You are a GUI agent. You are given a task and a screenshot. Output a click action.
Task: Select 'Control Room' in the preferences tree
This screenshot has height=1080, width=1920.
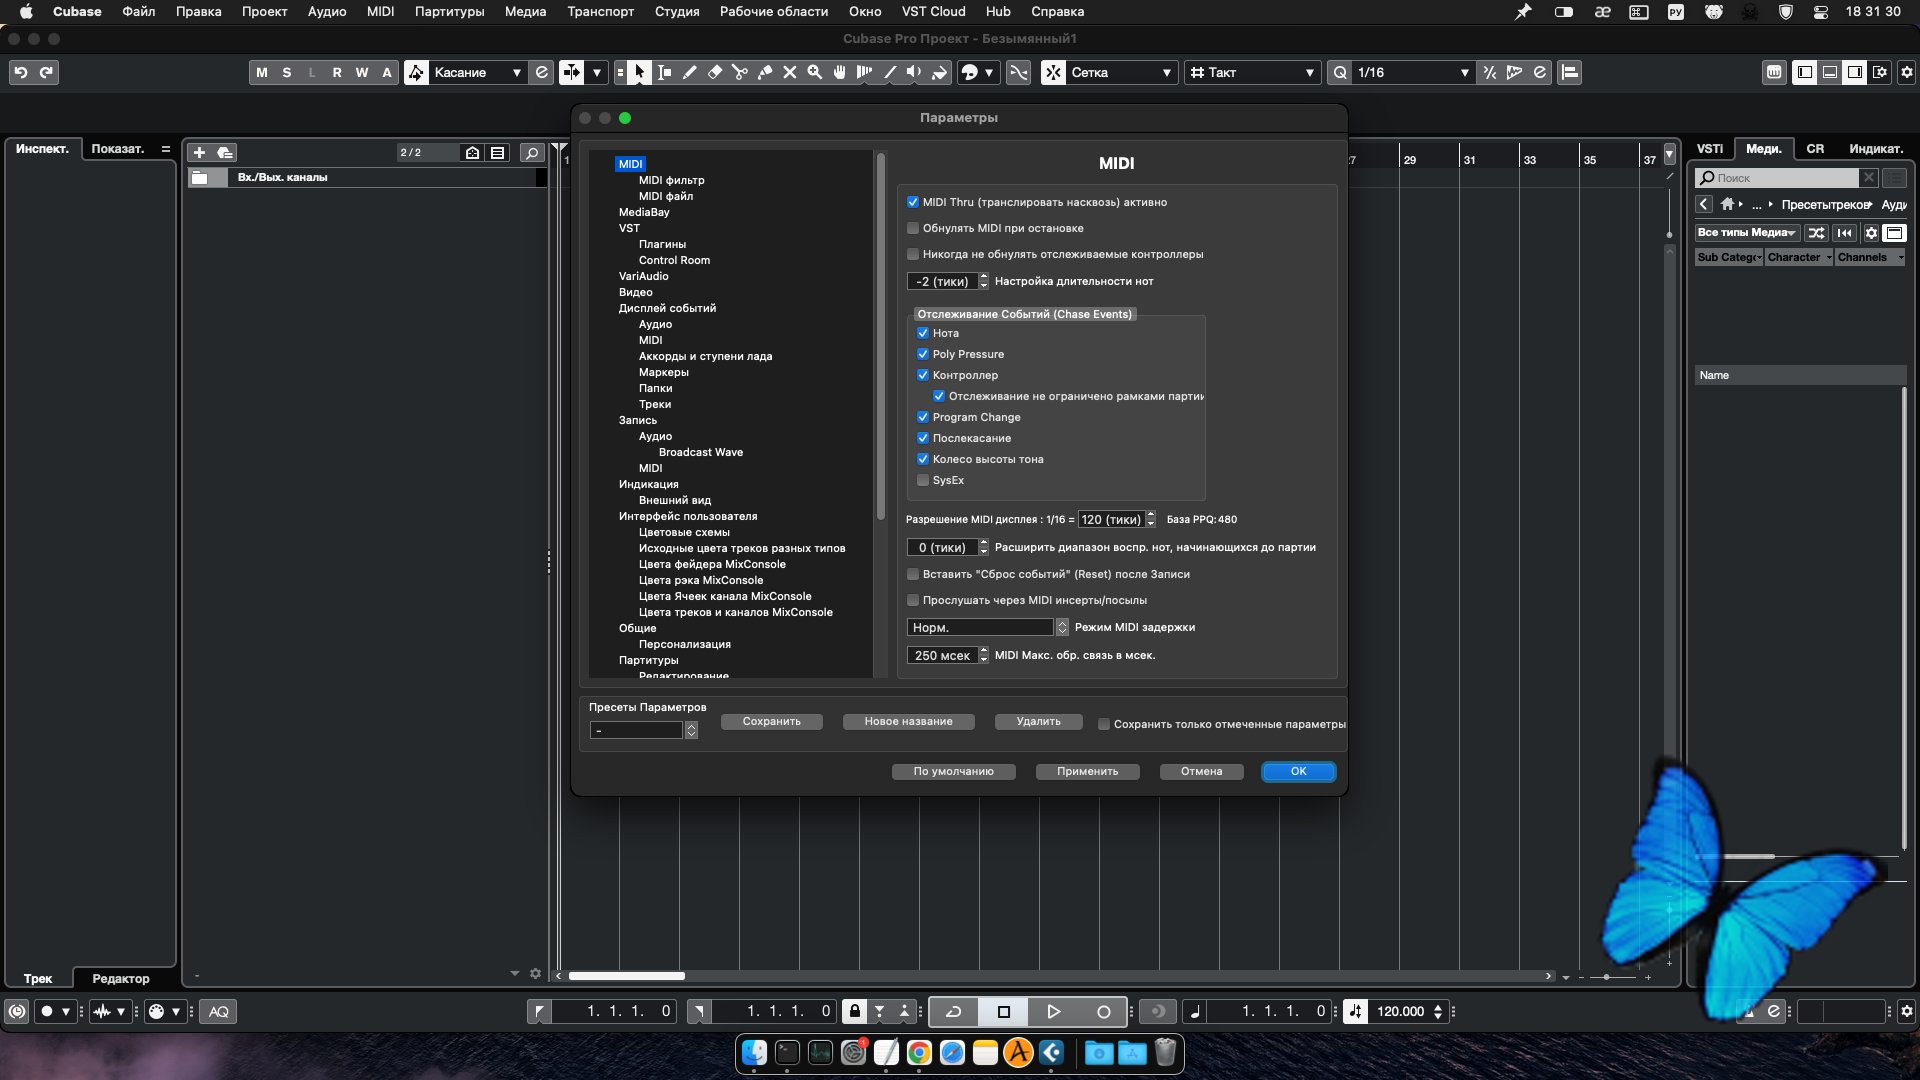674,260
